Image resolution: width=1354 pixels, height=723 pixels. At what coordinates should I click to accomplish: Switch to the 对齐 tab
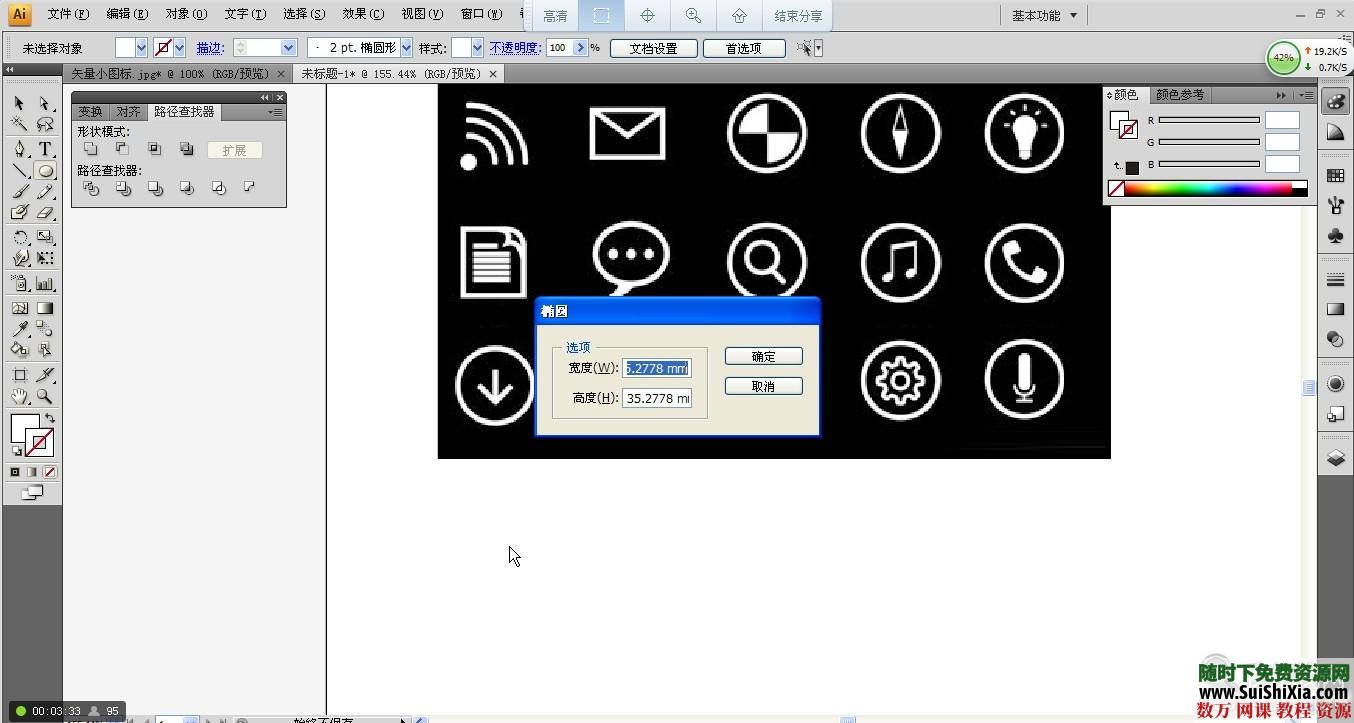click(128, 112)
